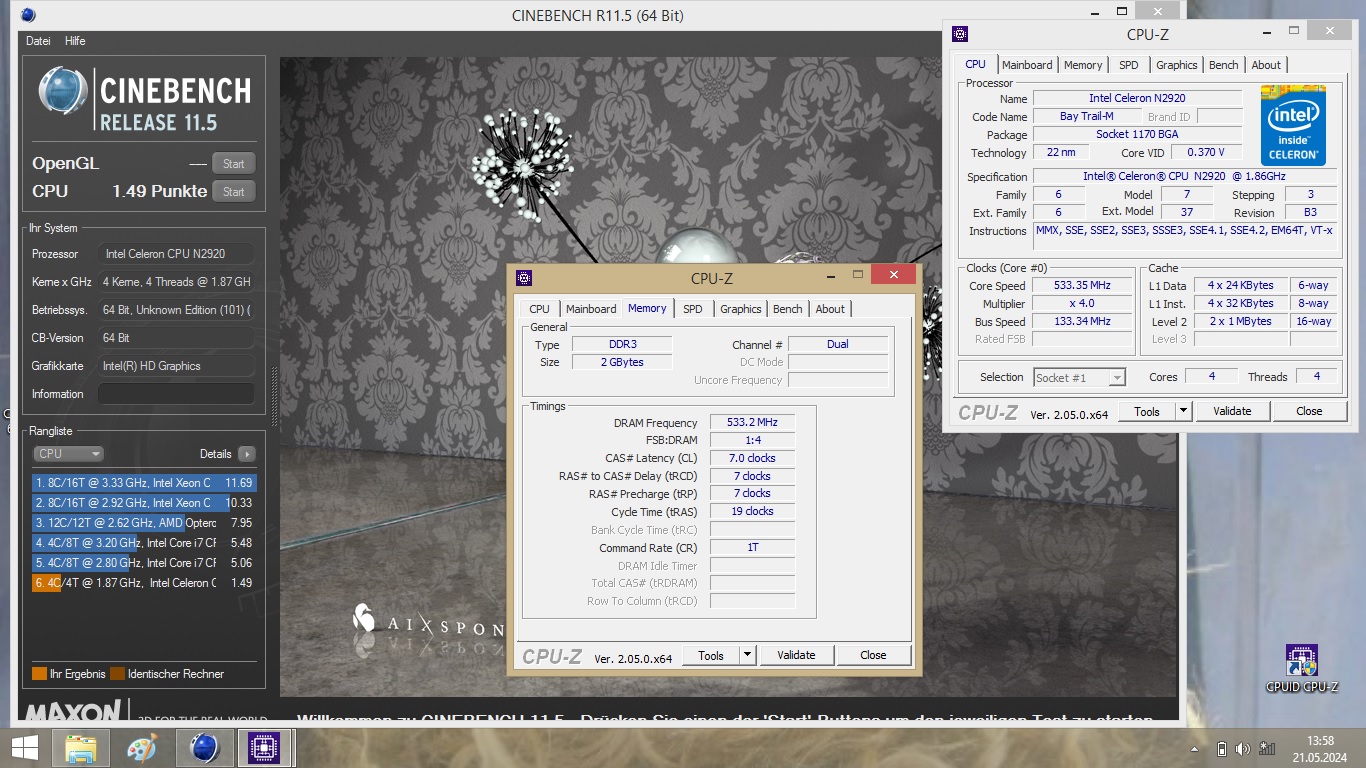The image size is (1366, 768).
Task: Open Mainboard tab in right CPU-Z window
Action: pos(1027,65)
